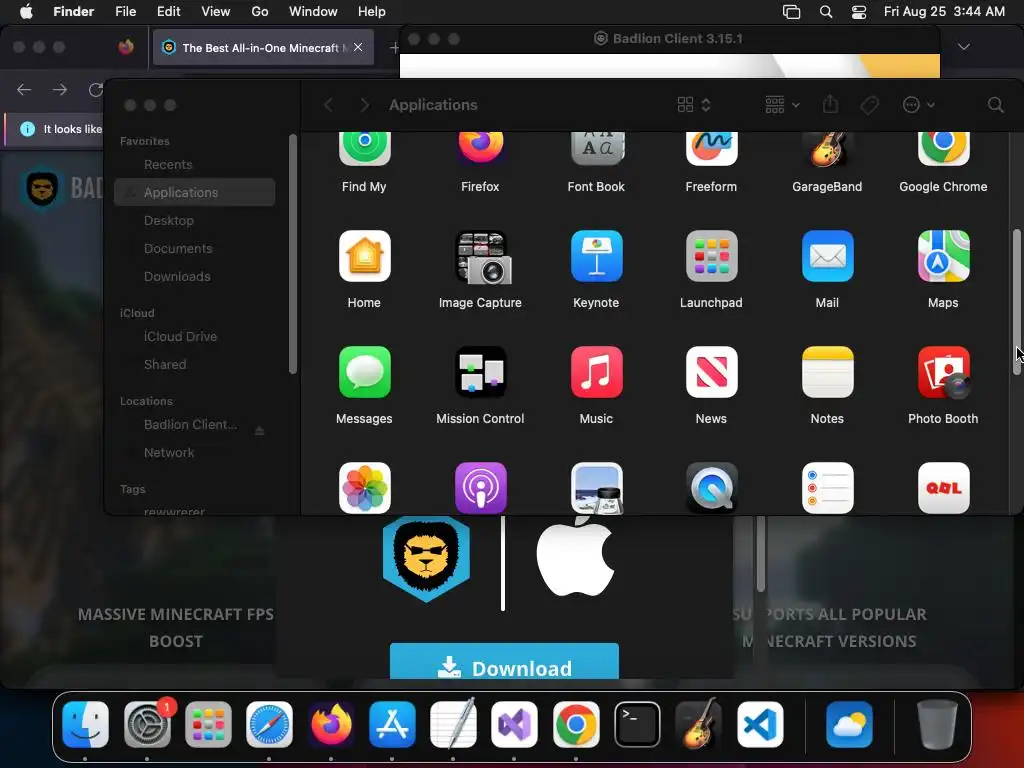Screen dimensions: 1024x768
Task: Select the Keynote app icon
Action: pyautogui.click(x=596, y=256)
